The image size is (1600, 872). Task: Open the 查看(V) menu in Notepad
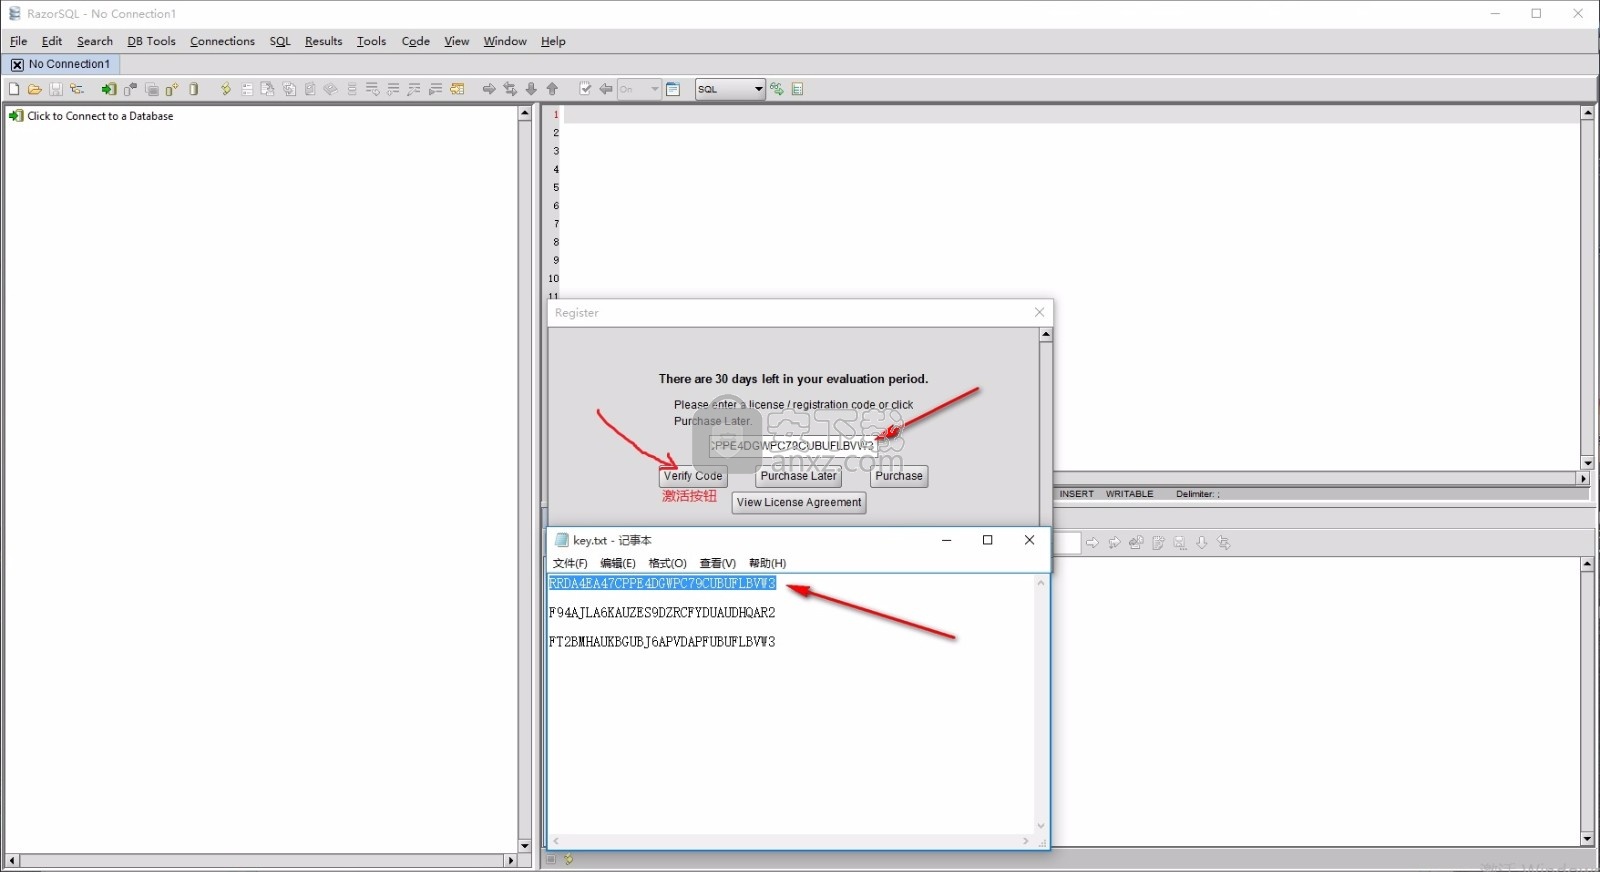point(718,563)
